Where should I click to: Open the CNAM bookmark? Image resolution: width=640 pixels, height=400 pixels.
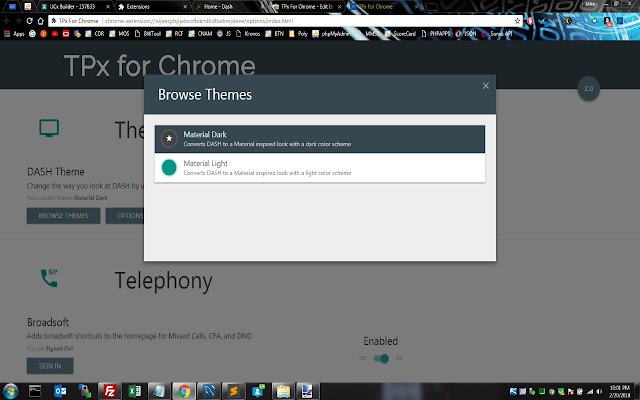200,34
